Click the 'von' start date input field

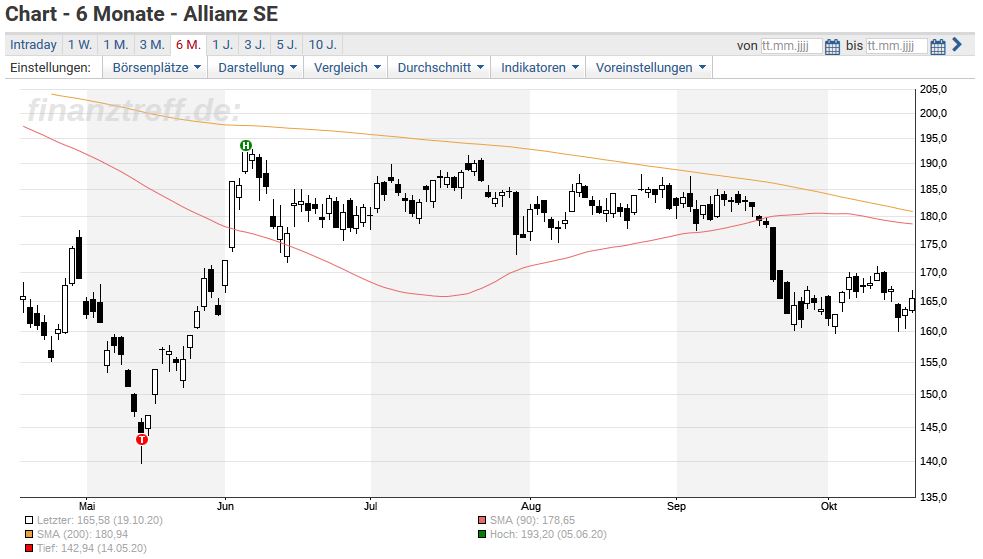click(791, 46)
